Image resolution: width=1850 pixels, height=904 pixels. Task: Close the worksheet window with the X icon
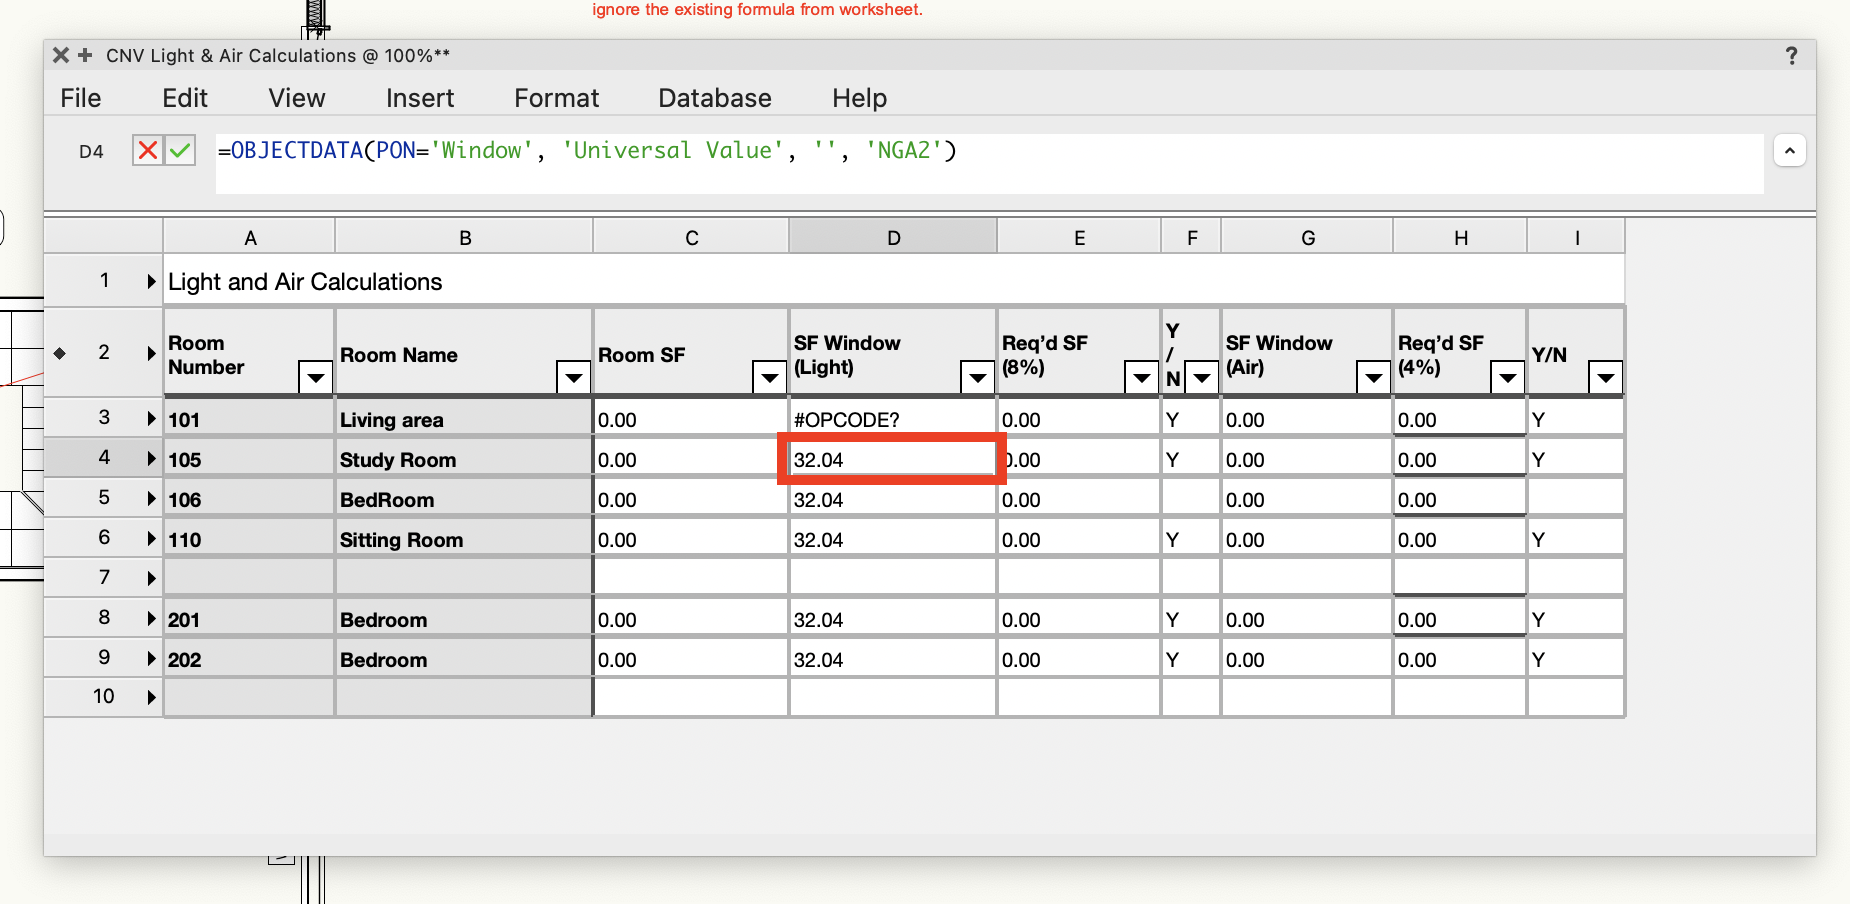pyautogui.click(x=61, y=56)
